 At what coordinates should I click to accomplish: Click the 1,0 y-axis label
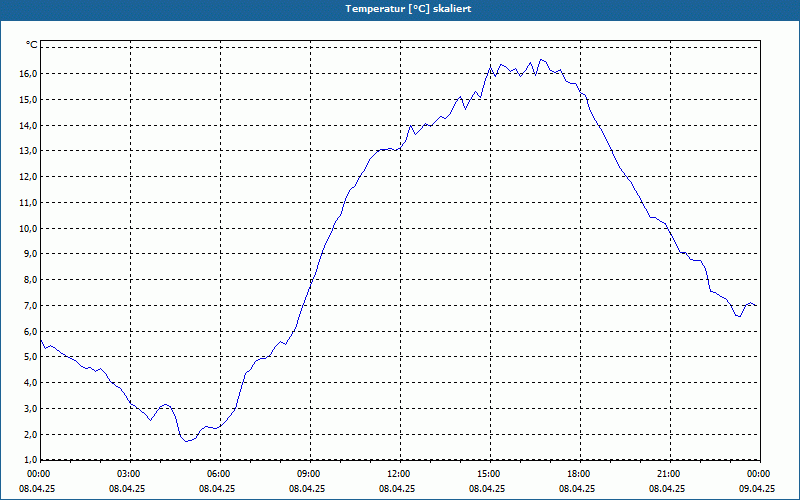pyautogui.click(x=31, y=460)
